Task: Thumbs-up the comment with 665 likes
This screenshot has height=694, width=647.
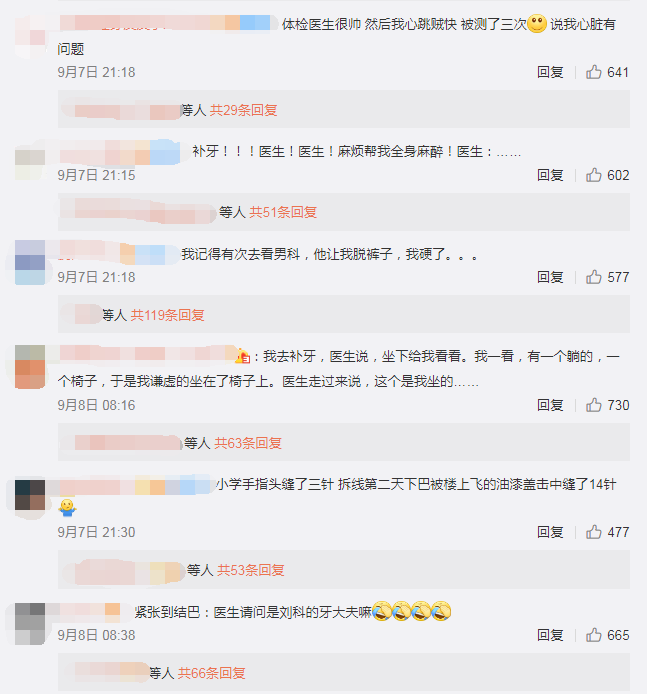Action: point(593,635)
